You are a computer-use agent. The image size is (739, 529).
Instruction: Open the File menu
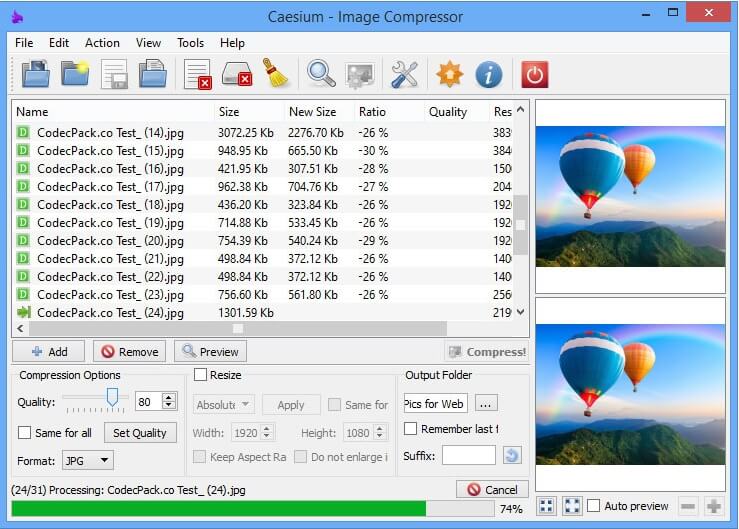coord(24,43)
